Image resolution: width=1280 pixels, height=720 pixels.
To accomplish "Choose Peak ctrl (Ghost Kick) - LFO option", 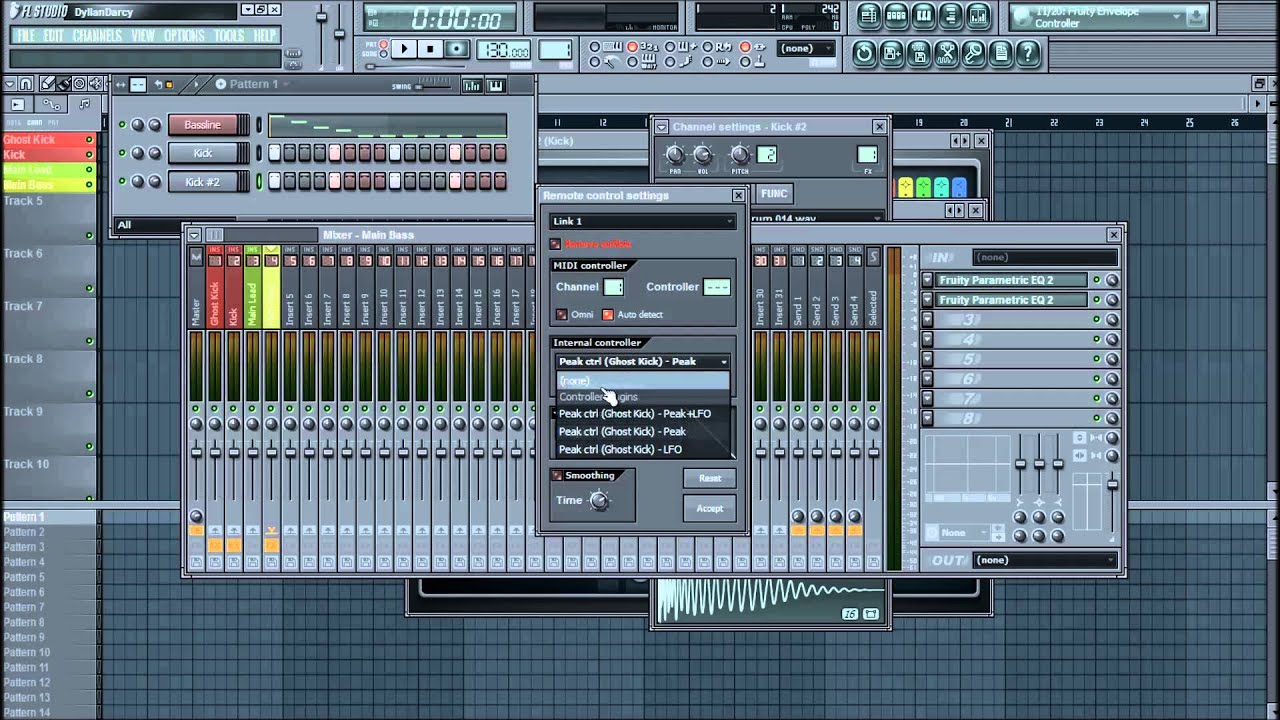I will 643,450.
